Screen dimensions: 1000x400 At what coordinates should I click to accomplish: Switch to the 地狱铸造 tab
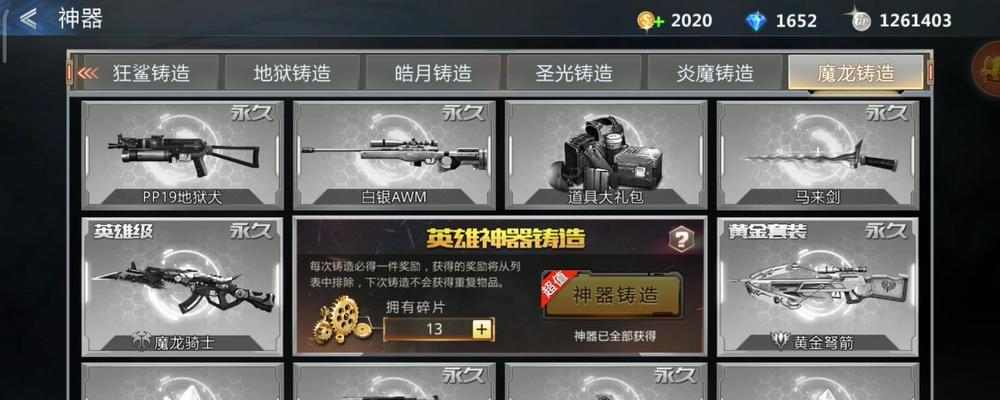pos(292,73)
